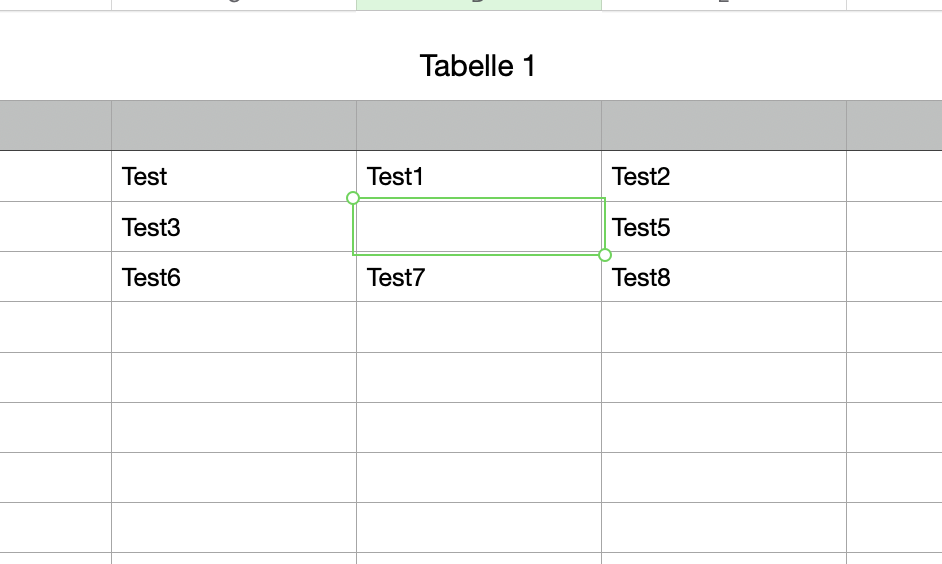Select the Test2 cell

723,177
